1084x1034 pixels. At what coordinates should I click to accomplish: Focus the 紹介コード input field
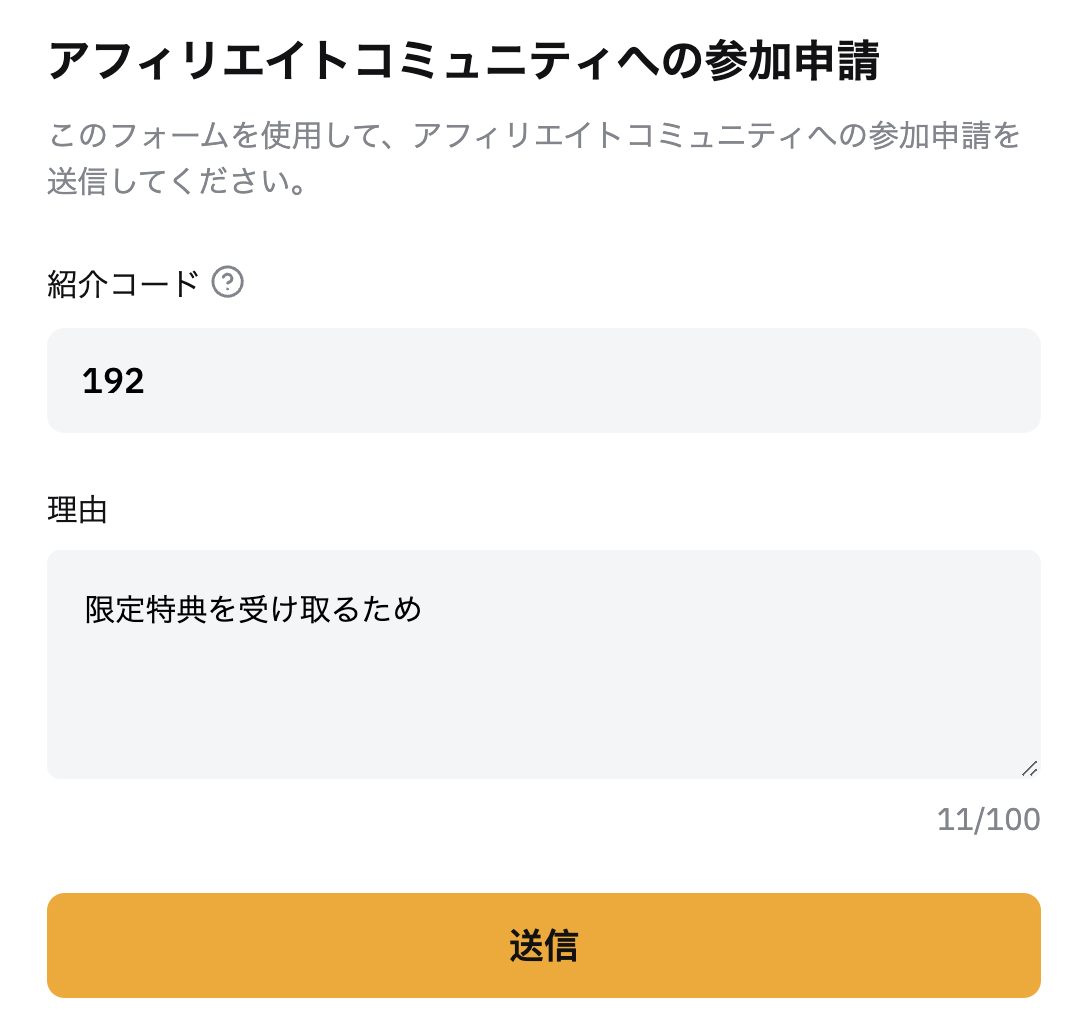543,381
